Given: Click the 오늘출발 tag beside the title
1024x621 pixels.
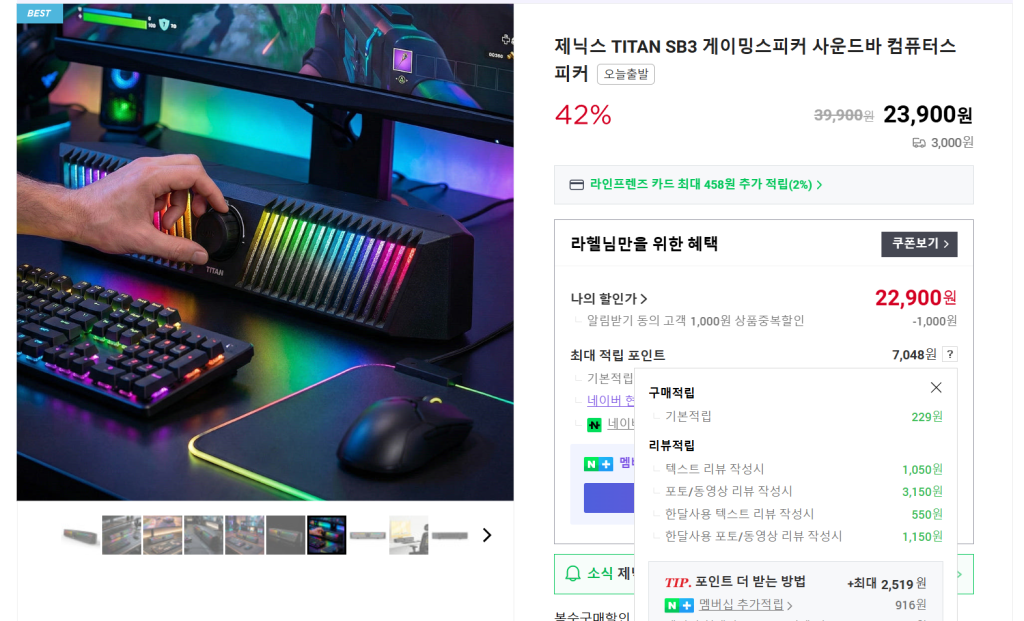Looking at the screenshot, I should click(x=626, y=74).
